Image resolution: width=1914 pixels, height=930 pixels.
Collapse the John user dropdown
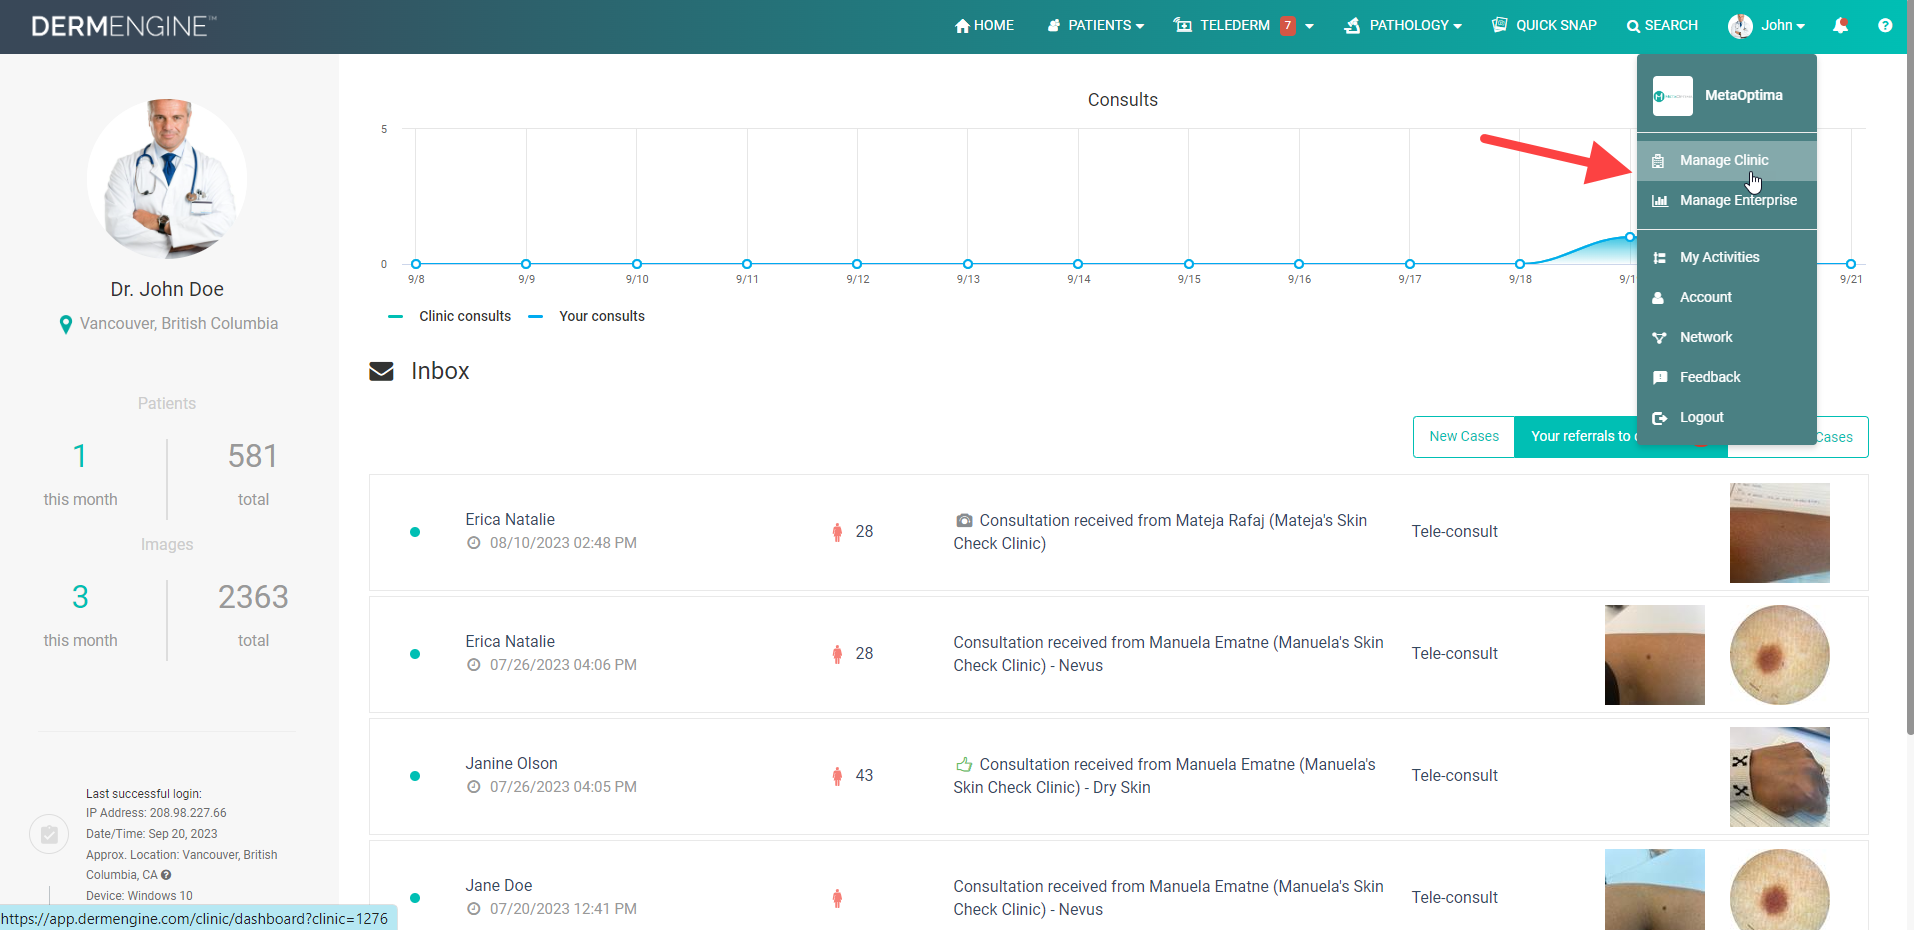(x=1767, y=26)
